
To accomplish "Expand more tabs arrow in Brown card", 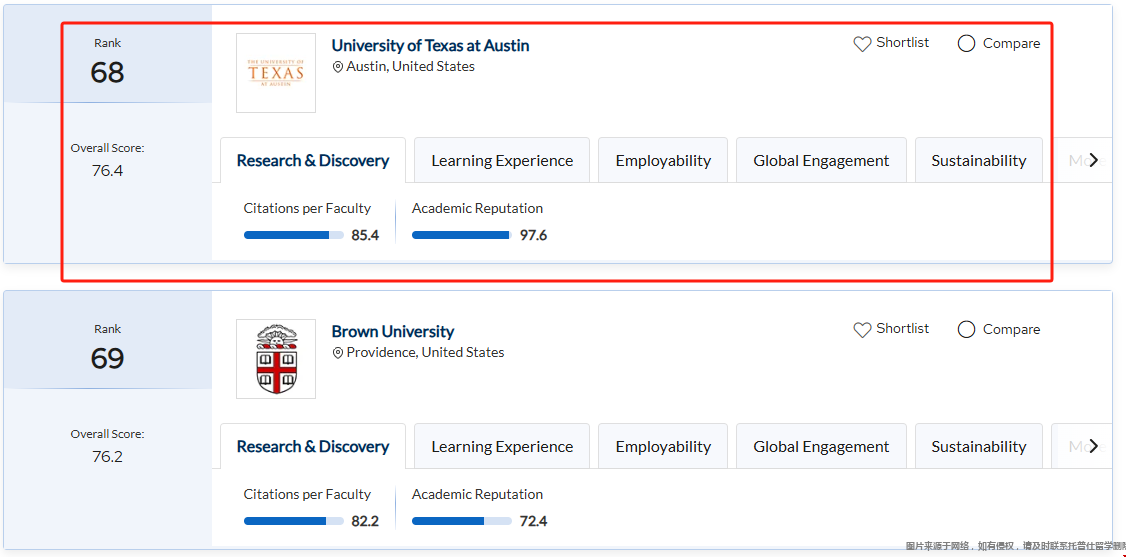I will tap(1094, 446).
